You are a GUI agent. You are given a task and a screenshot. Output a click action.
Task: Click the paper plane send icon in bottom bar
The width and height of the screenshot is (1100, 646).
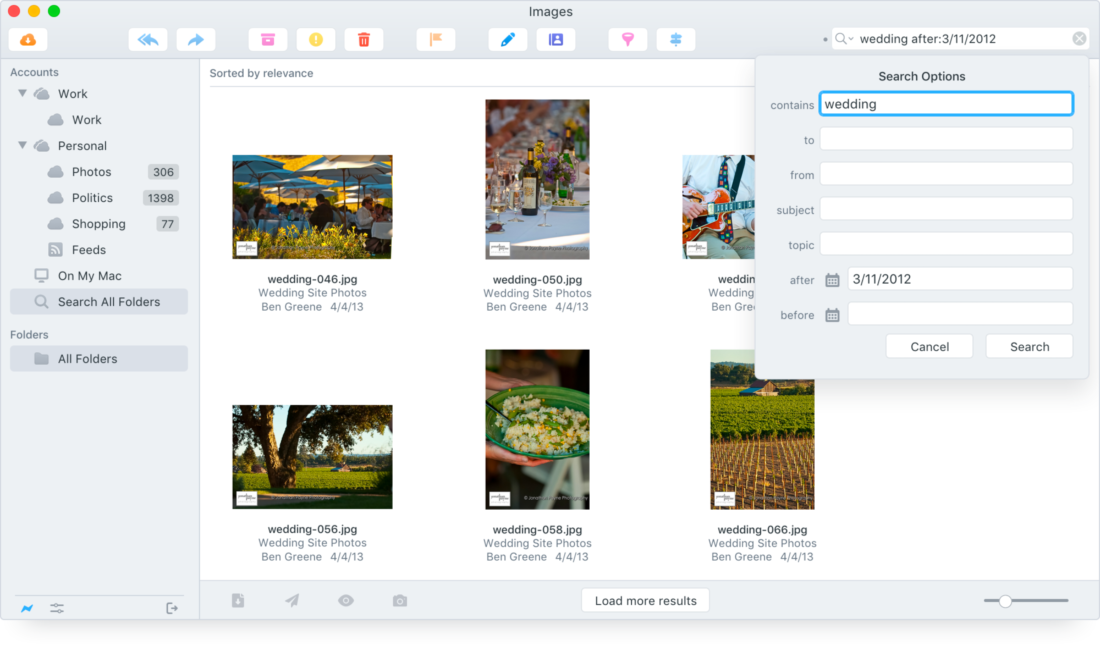click(x=292, y=600)
